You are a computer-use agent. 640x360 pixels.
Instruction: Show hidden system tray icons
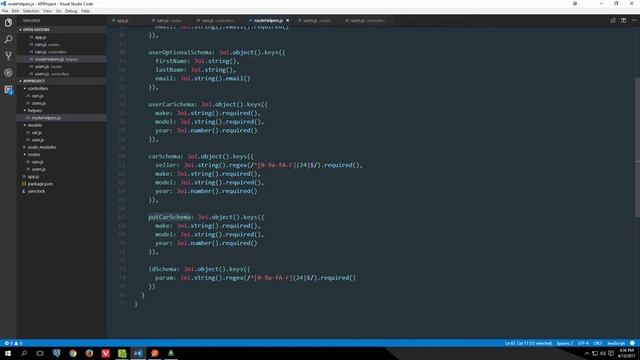(587, 353)
